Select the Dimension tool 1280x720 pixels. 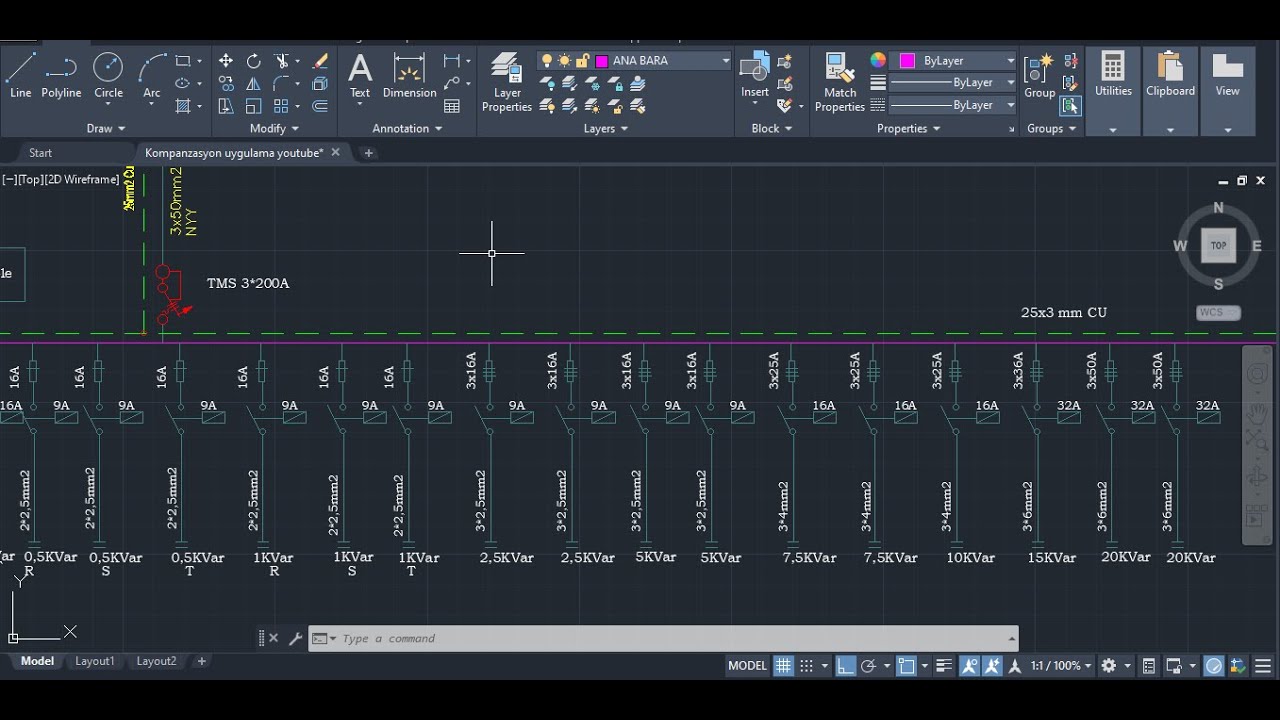pyautogui.click(x=410, y=75)
